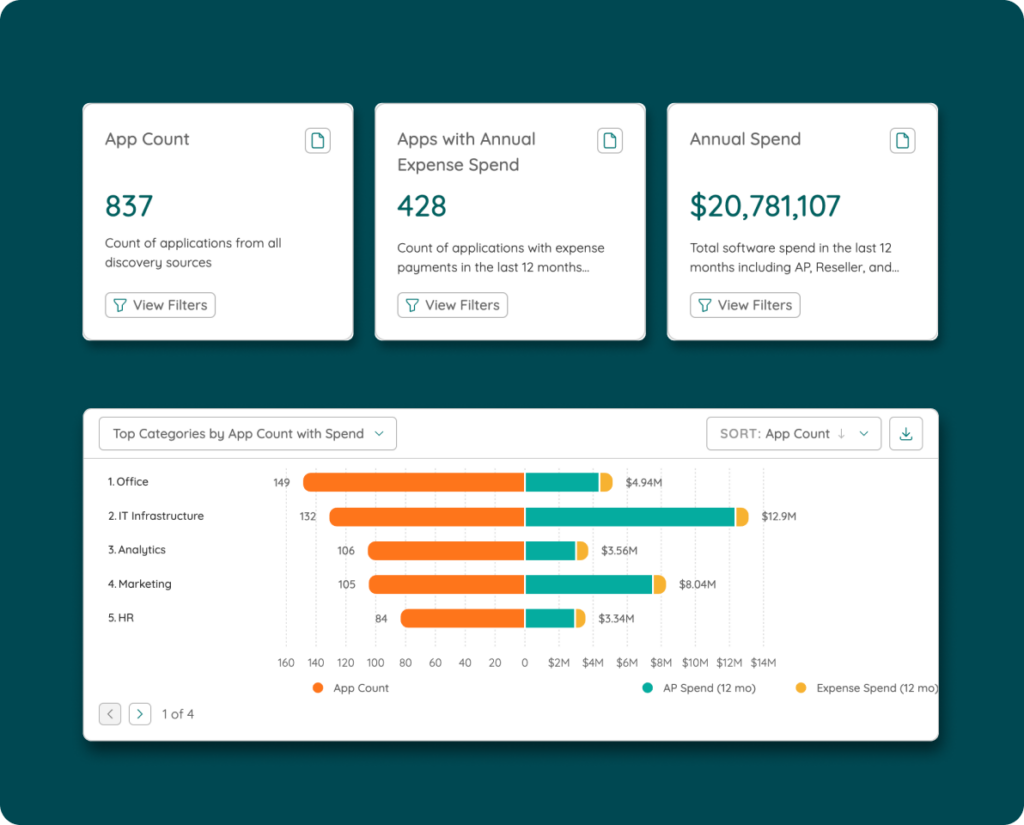This screenshot has height=825, width=1024.
Task: Toggle App Count legend series
Action: click(x=351, y=688)
